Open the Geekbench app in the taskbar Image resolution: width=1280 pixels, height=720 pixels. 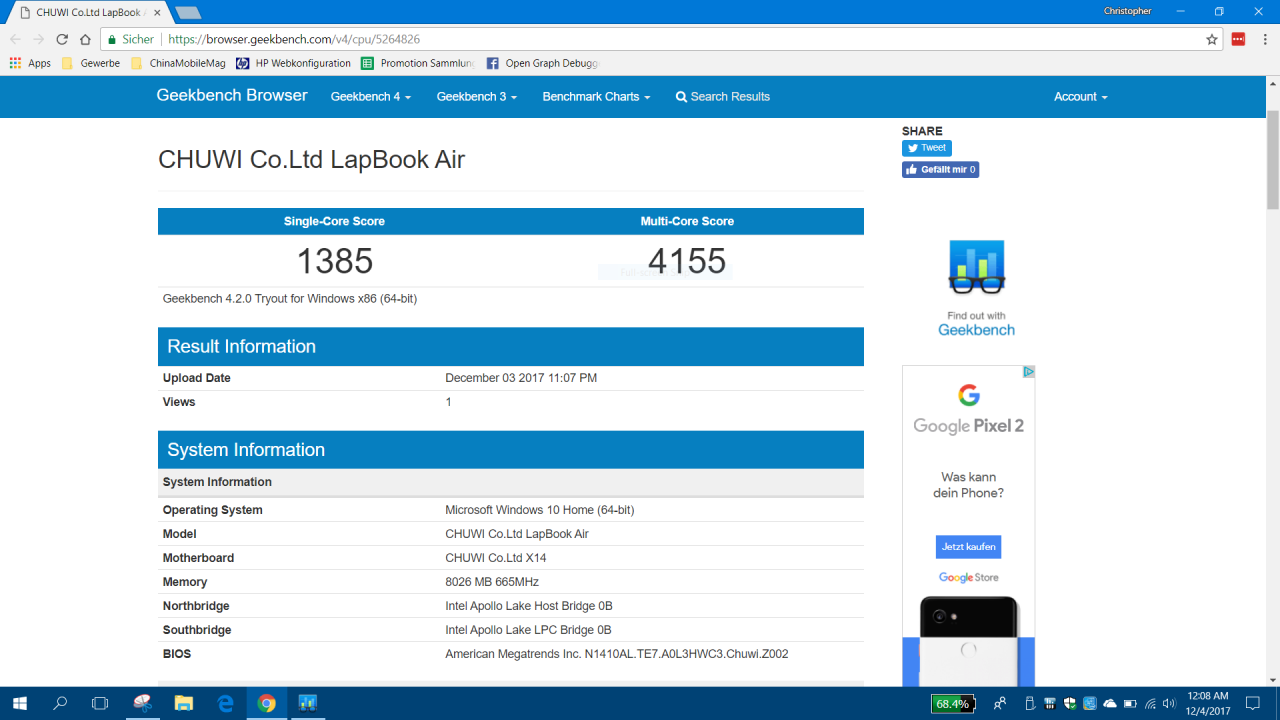307,703
